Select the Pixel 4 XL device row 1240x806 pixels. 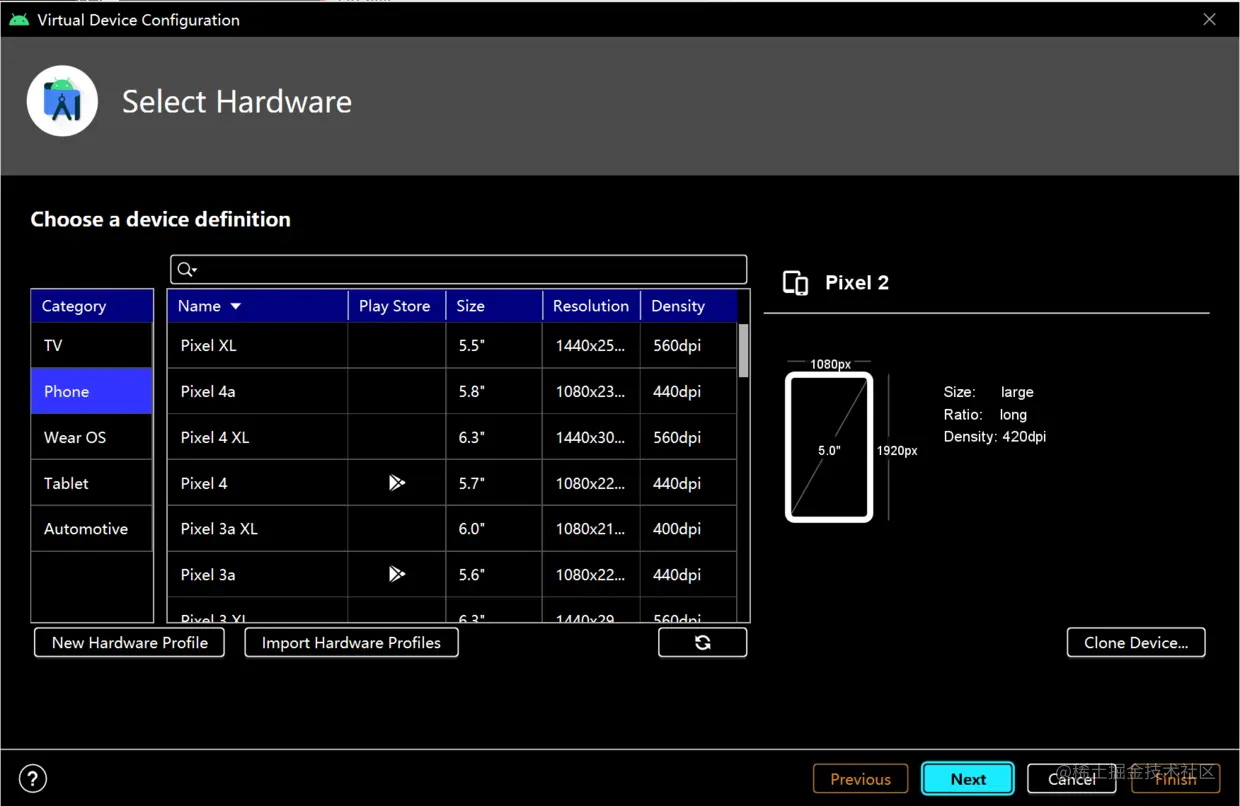452,437
